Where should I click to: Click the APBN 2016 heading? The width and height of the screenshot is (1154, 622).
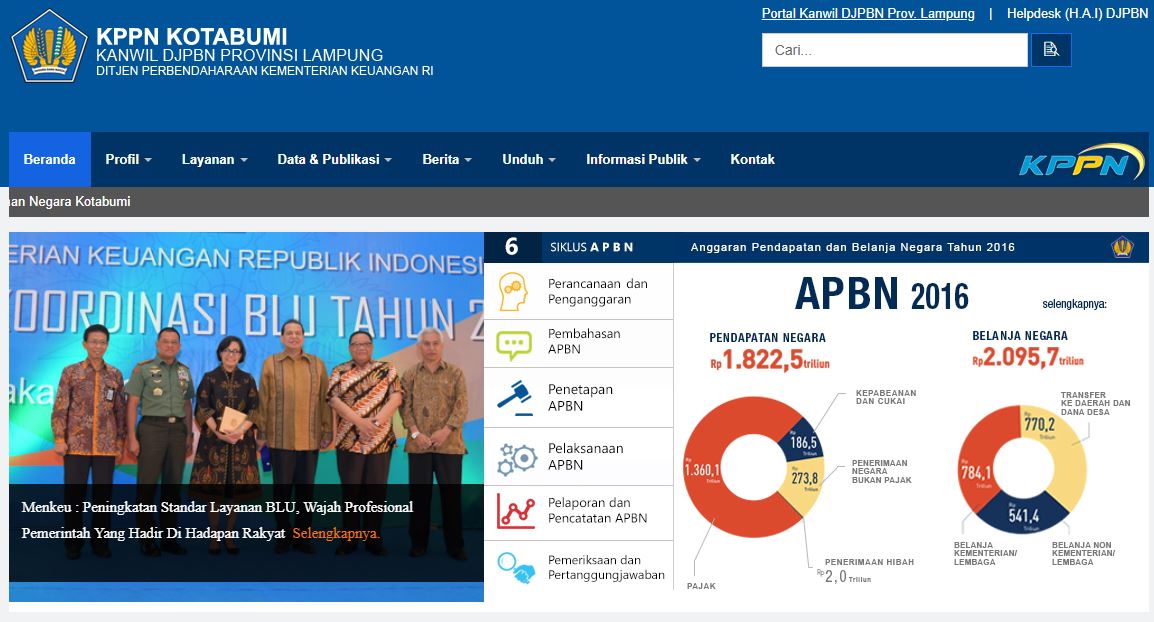coord(882,294)
